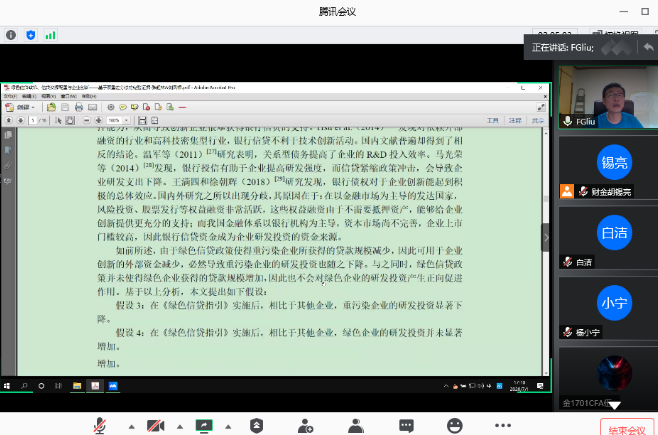Choose the Acrobat select cursor tool
Screen dimensions: 658x435
58,121
